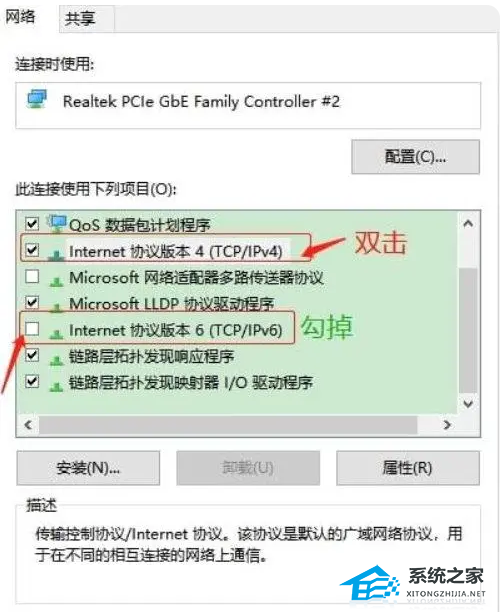Click the 属性(R) button
The height and width of the screenshot is (612, 501).
(x=408, y=468)
